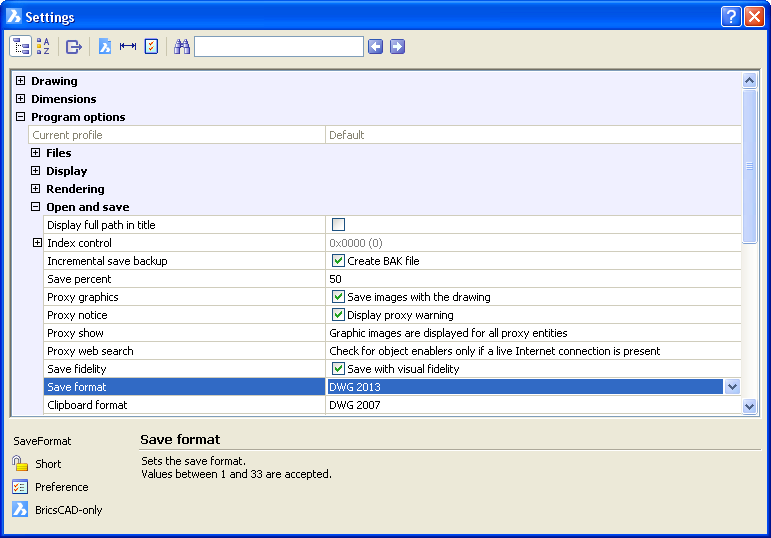Click the vertical scrollbar thumb
771x538 pixels.
point(749,166)
